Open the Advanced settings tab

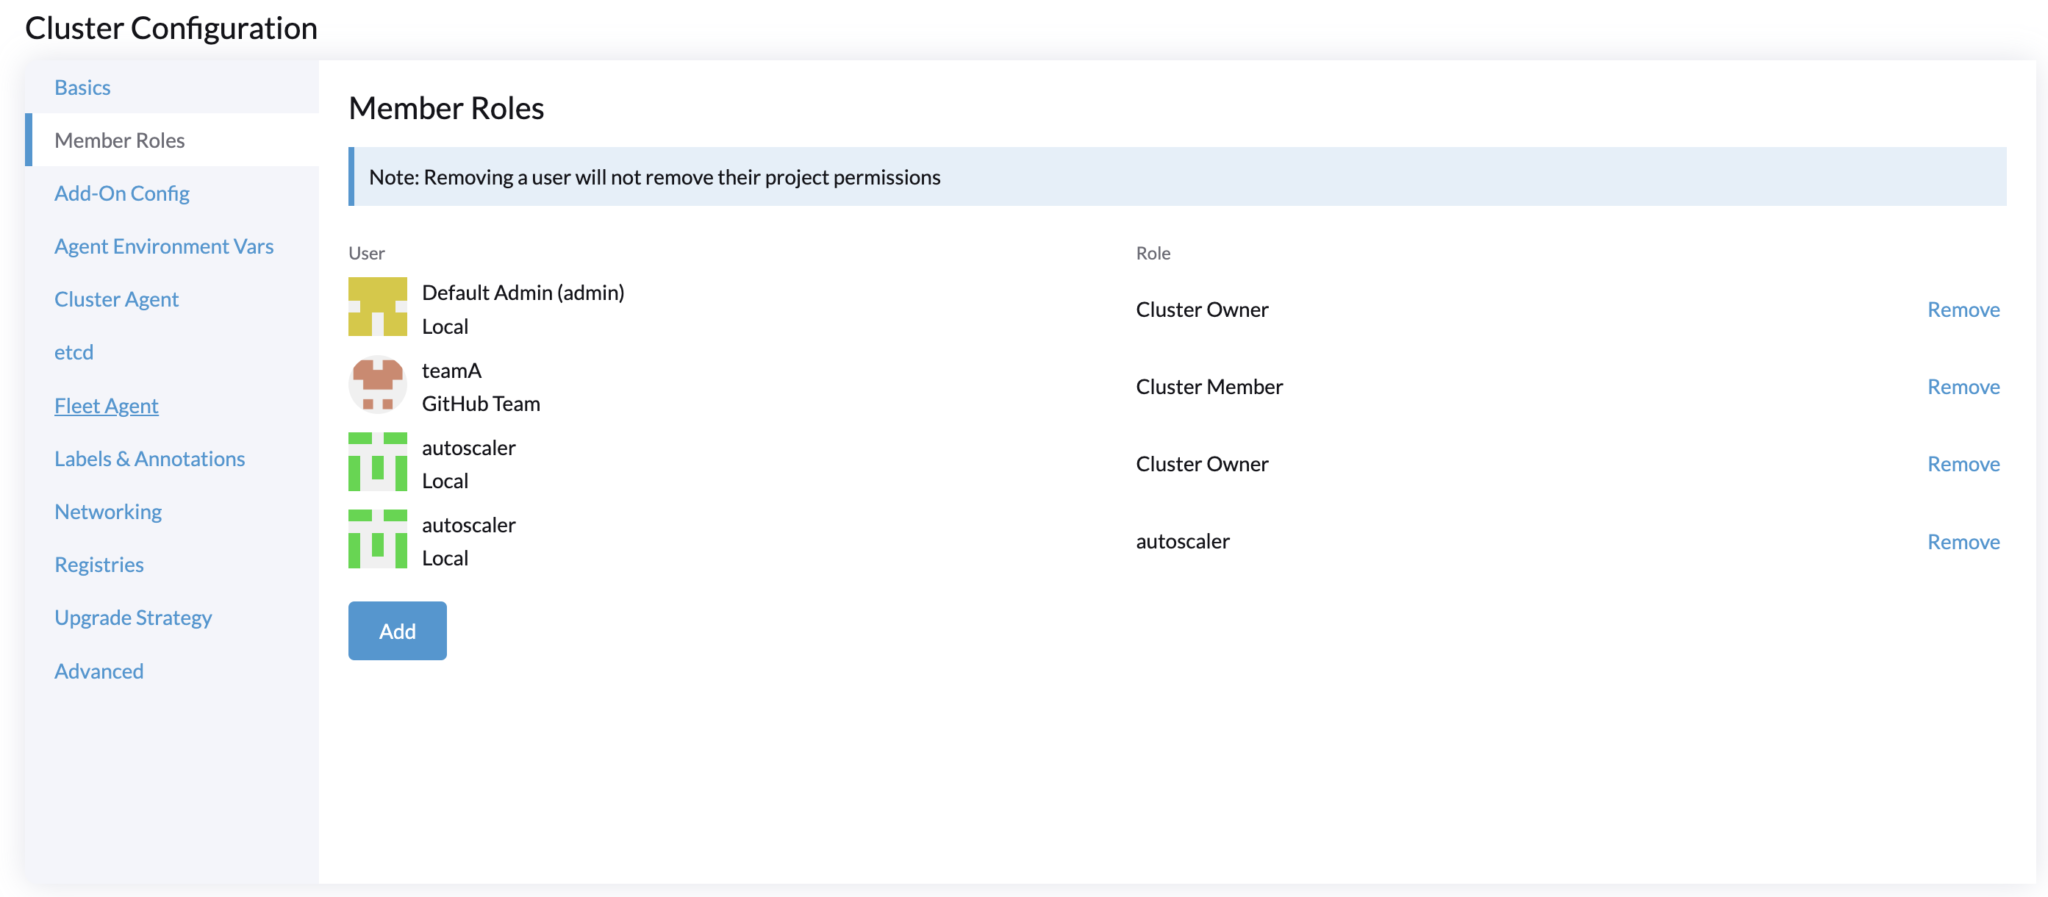click(x=99, y=671)
